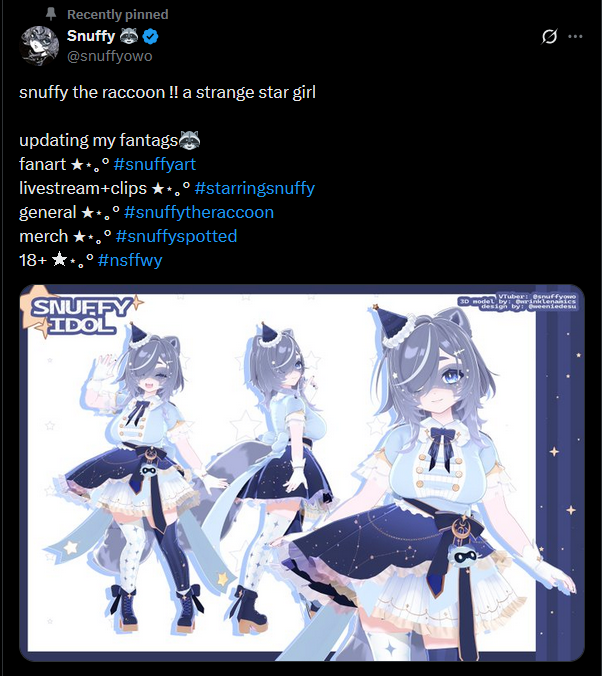This screenshot has height=676, width=602.
Task: Click the #snuffytheraccoon hashtag
Action: [199, 213]
